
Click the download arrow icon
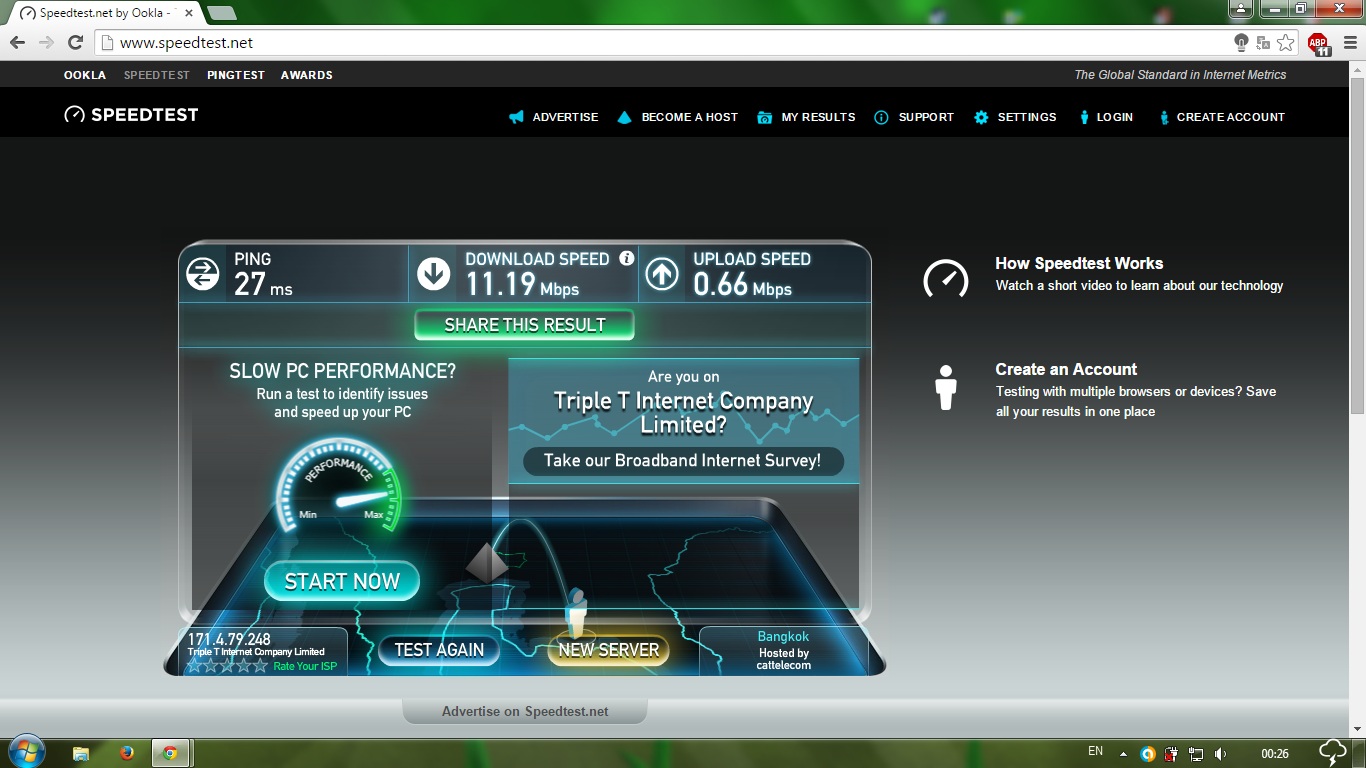[x=433, y=274]
